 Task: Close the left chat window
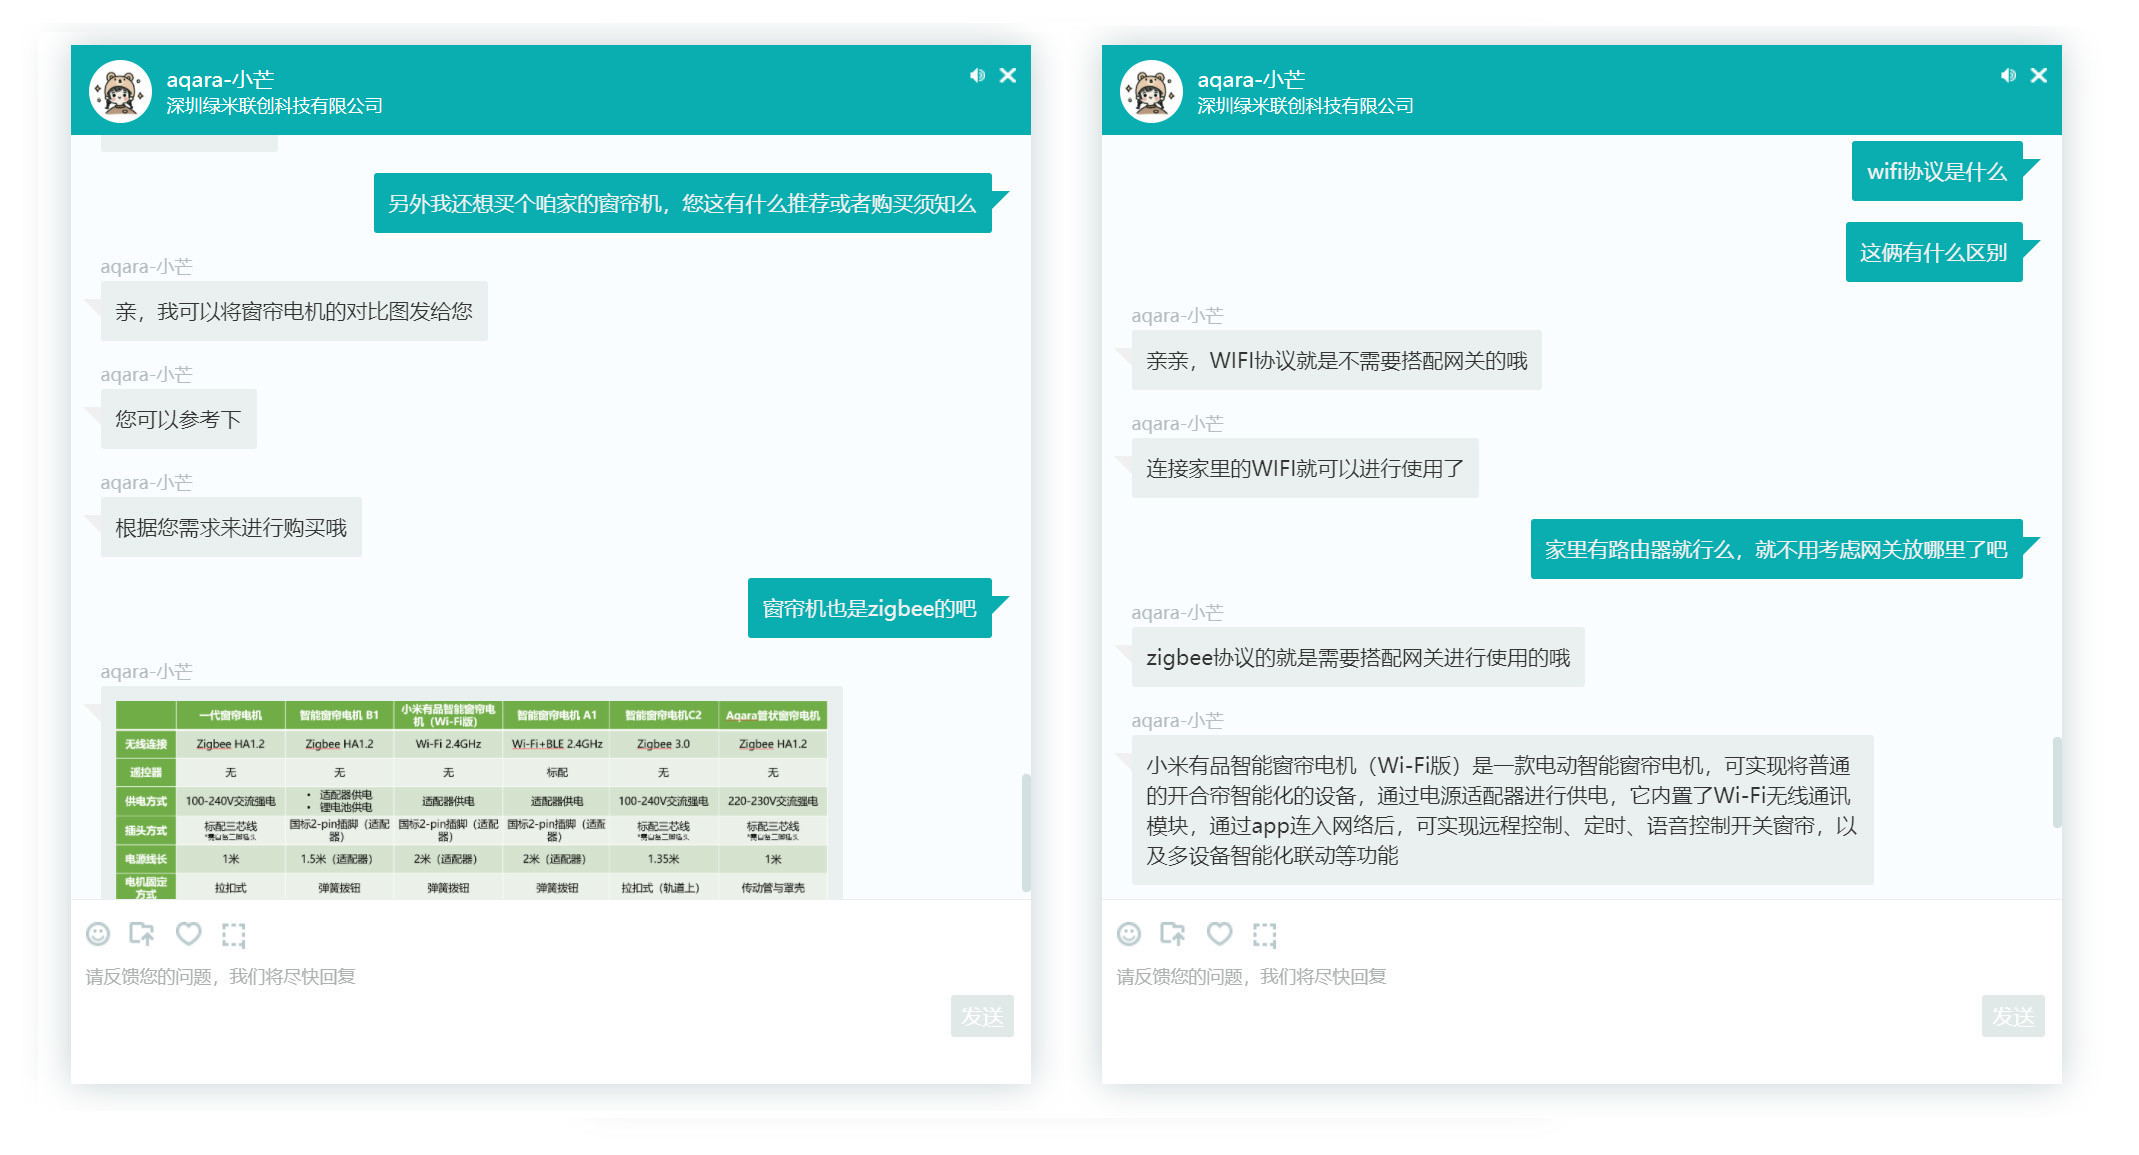tap(1008, 75)
